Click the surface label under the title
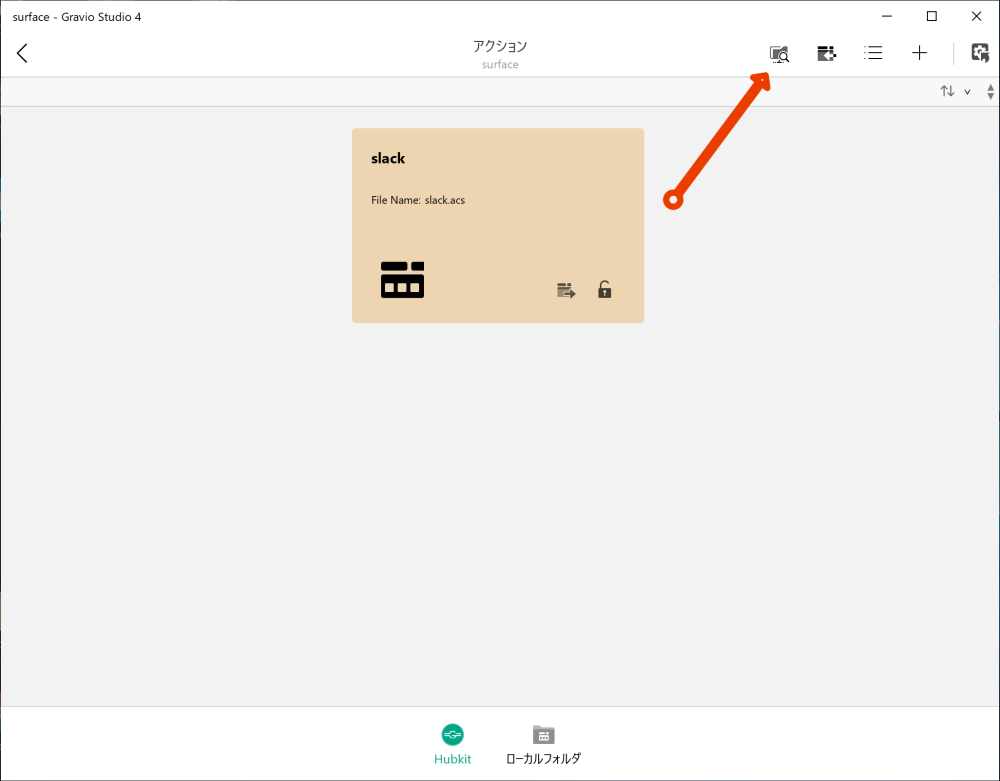 500,65
